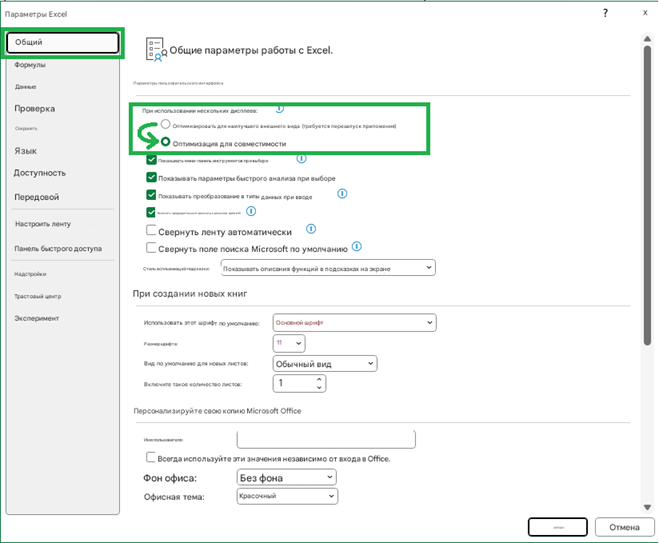Screen dimensions: 659x543
Task: Increase the sheet count using up stepper arrow
Action: (319, 379)
